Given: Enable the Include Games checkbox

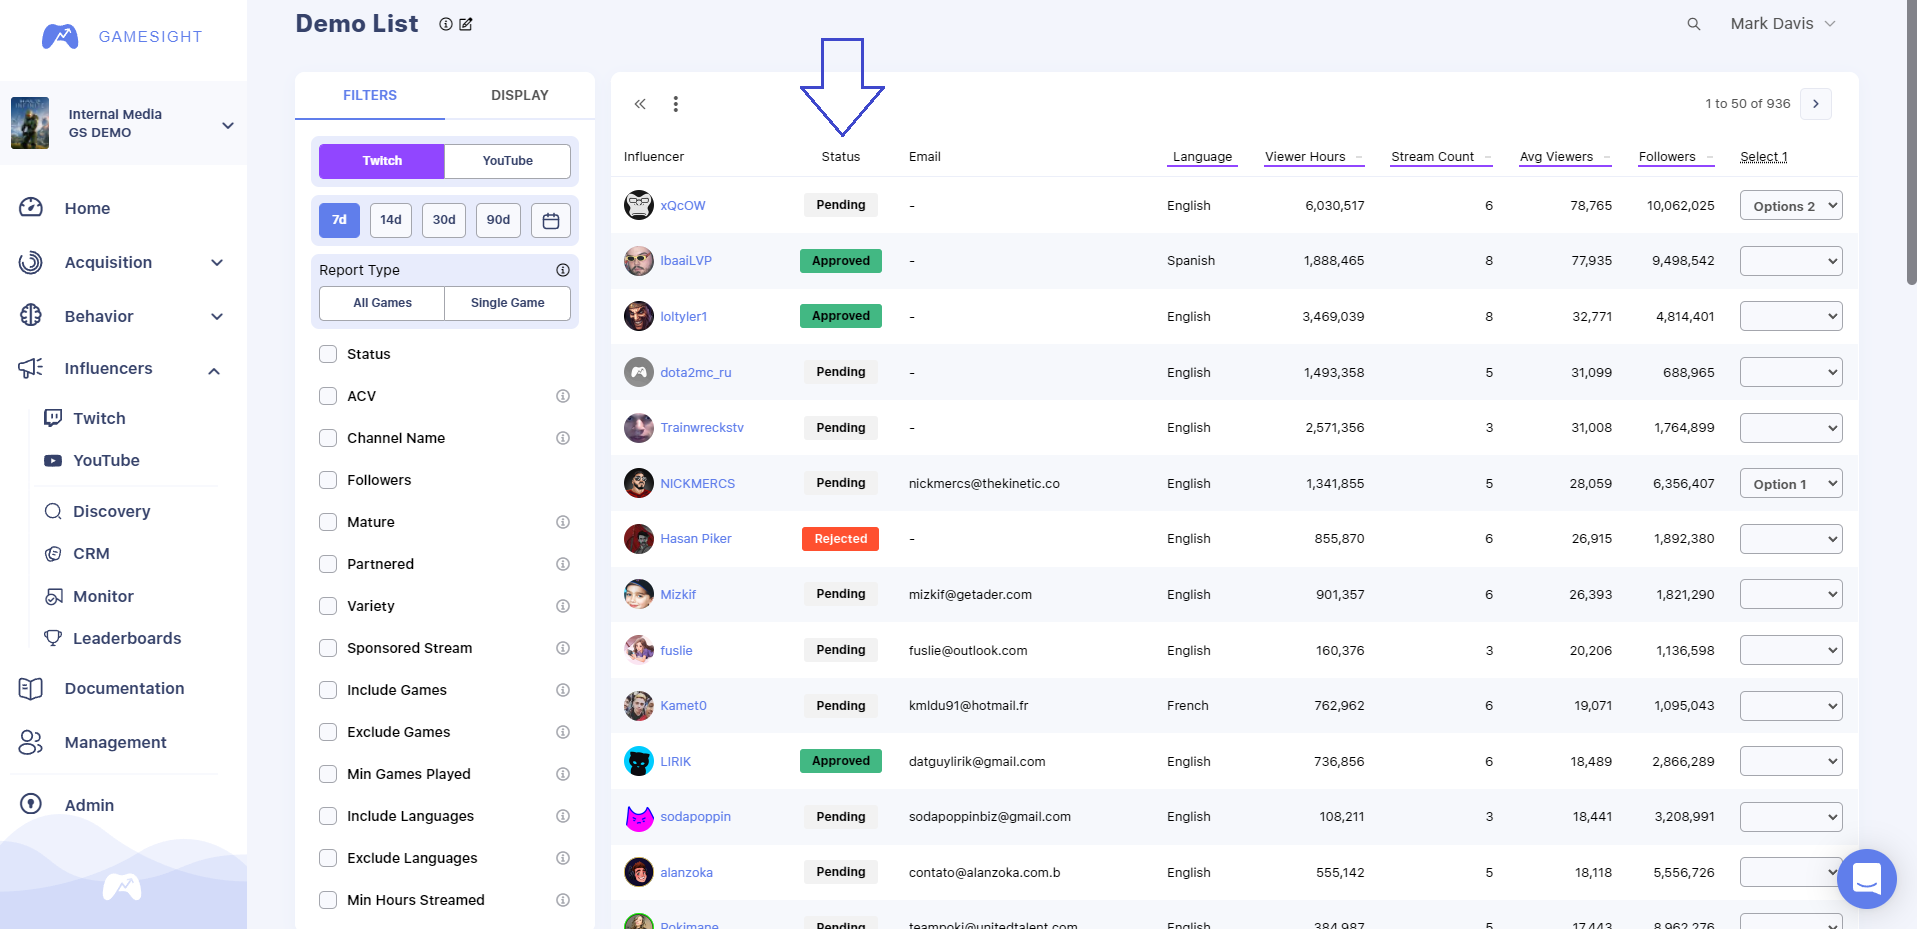Looking at the screenshot, I should tap(328, 690).
